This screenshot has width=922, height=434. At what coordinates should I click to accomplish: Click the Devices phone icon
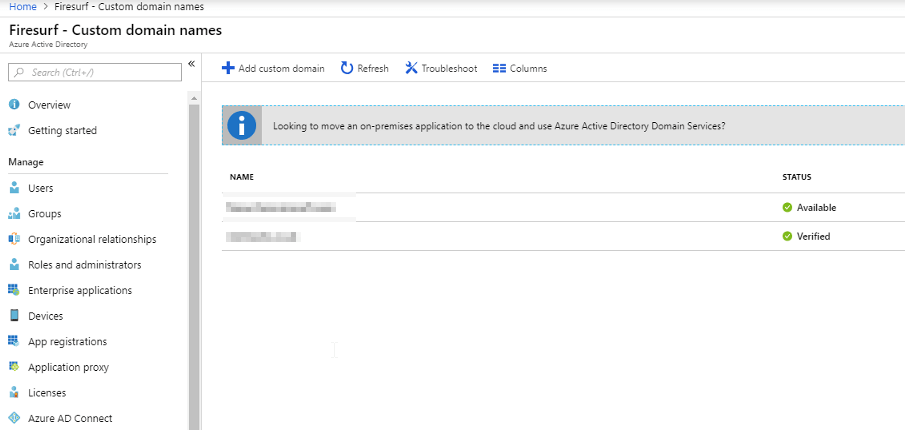click(x=15, y=315)
